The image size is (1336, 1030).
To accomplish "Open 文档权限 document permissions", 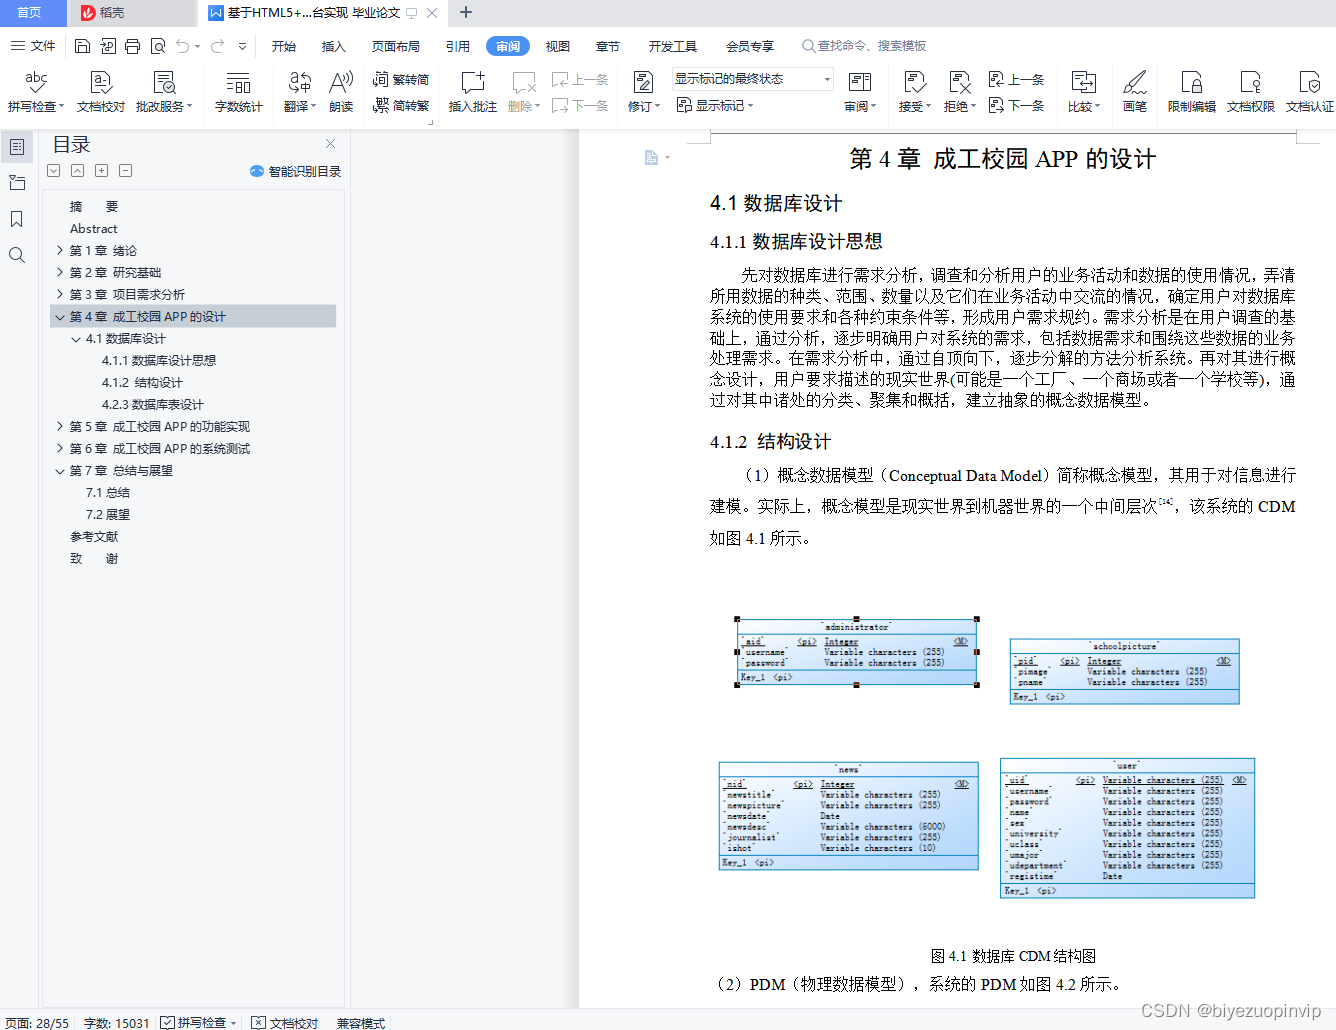I will (1249, 90).
